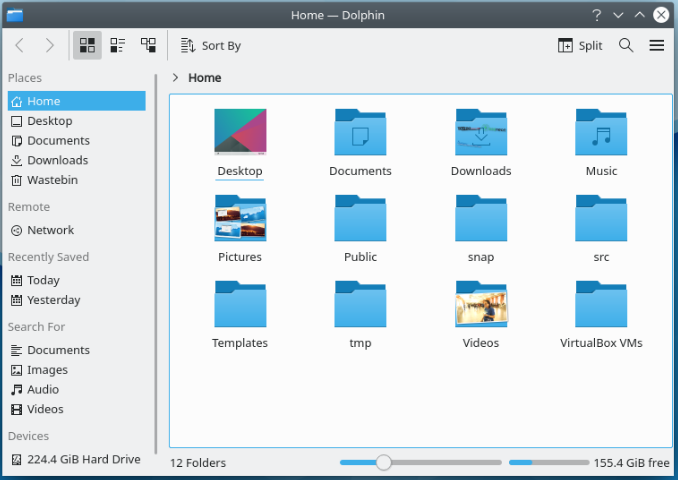Image resolution: width=678 pixels, height=480 pixels.
Task: Go back with the back arrow
Action: (x=20, y=45)
